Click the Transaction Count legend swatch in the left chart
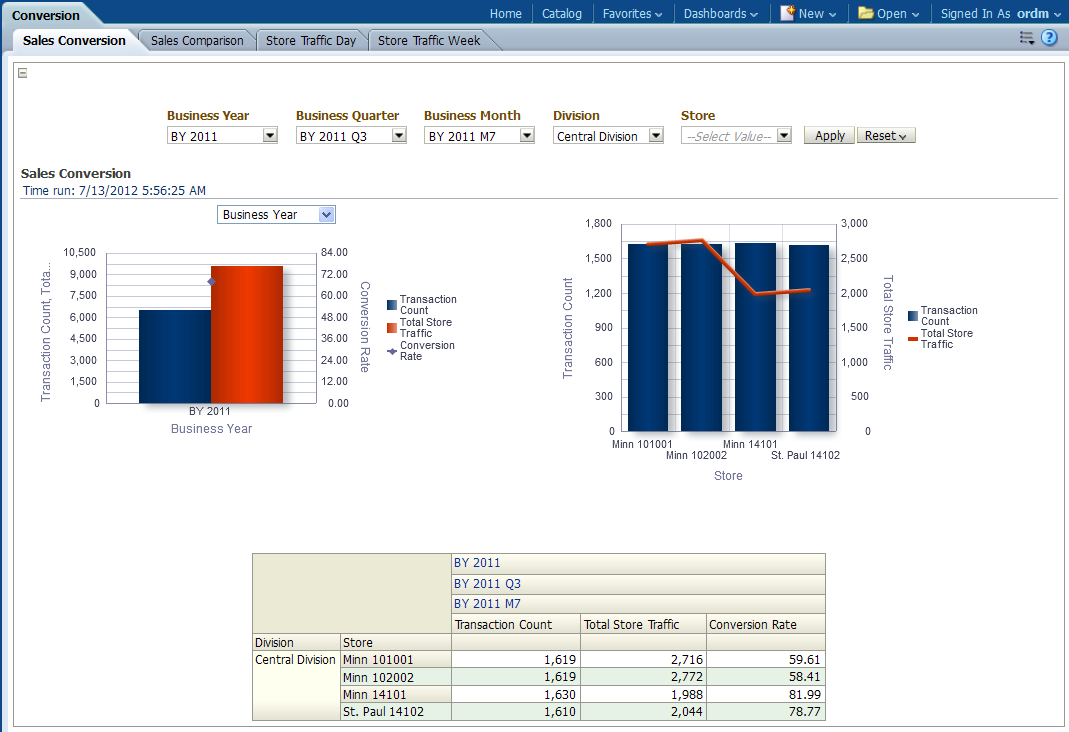The width and height of the screenshot is (1069, 732). click(392, 305)
